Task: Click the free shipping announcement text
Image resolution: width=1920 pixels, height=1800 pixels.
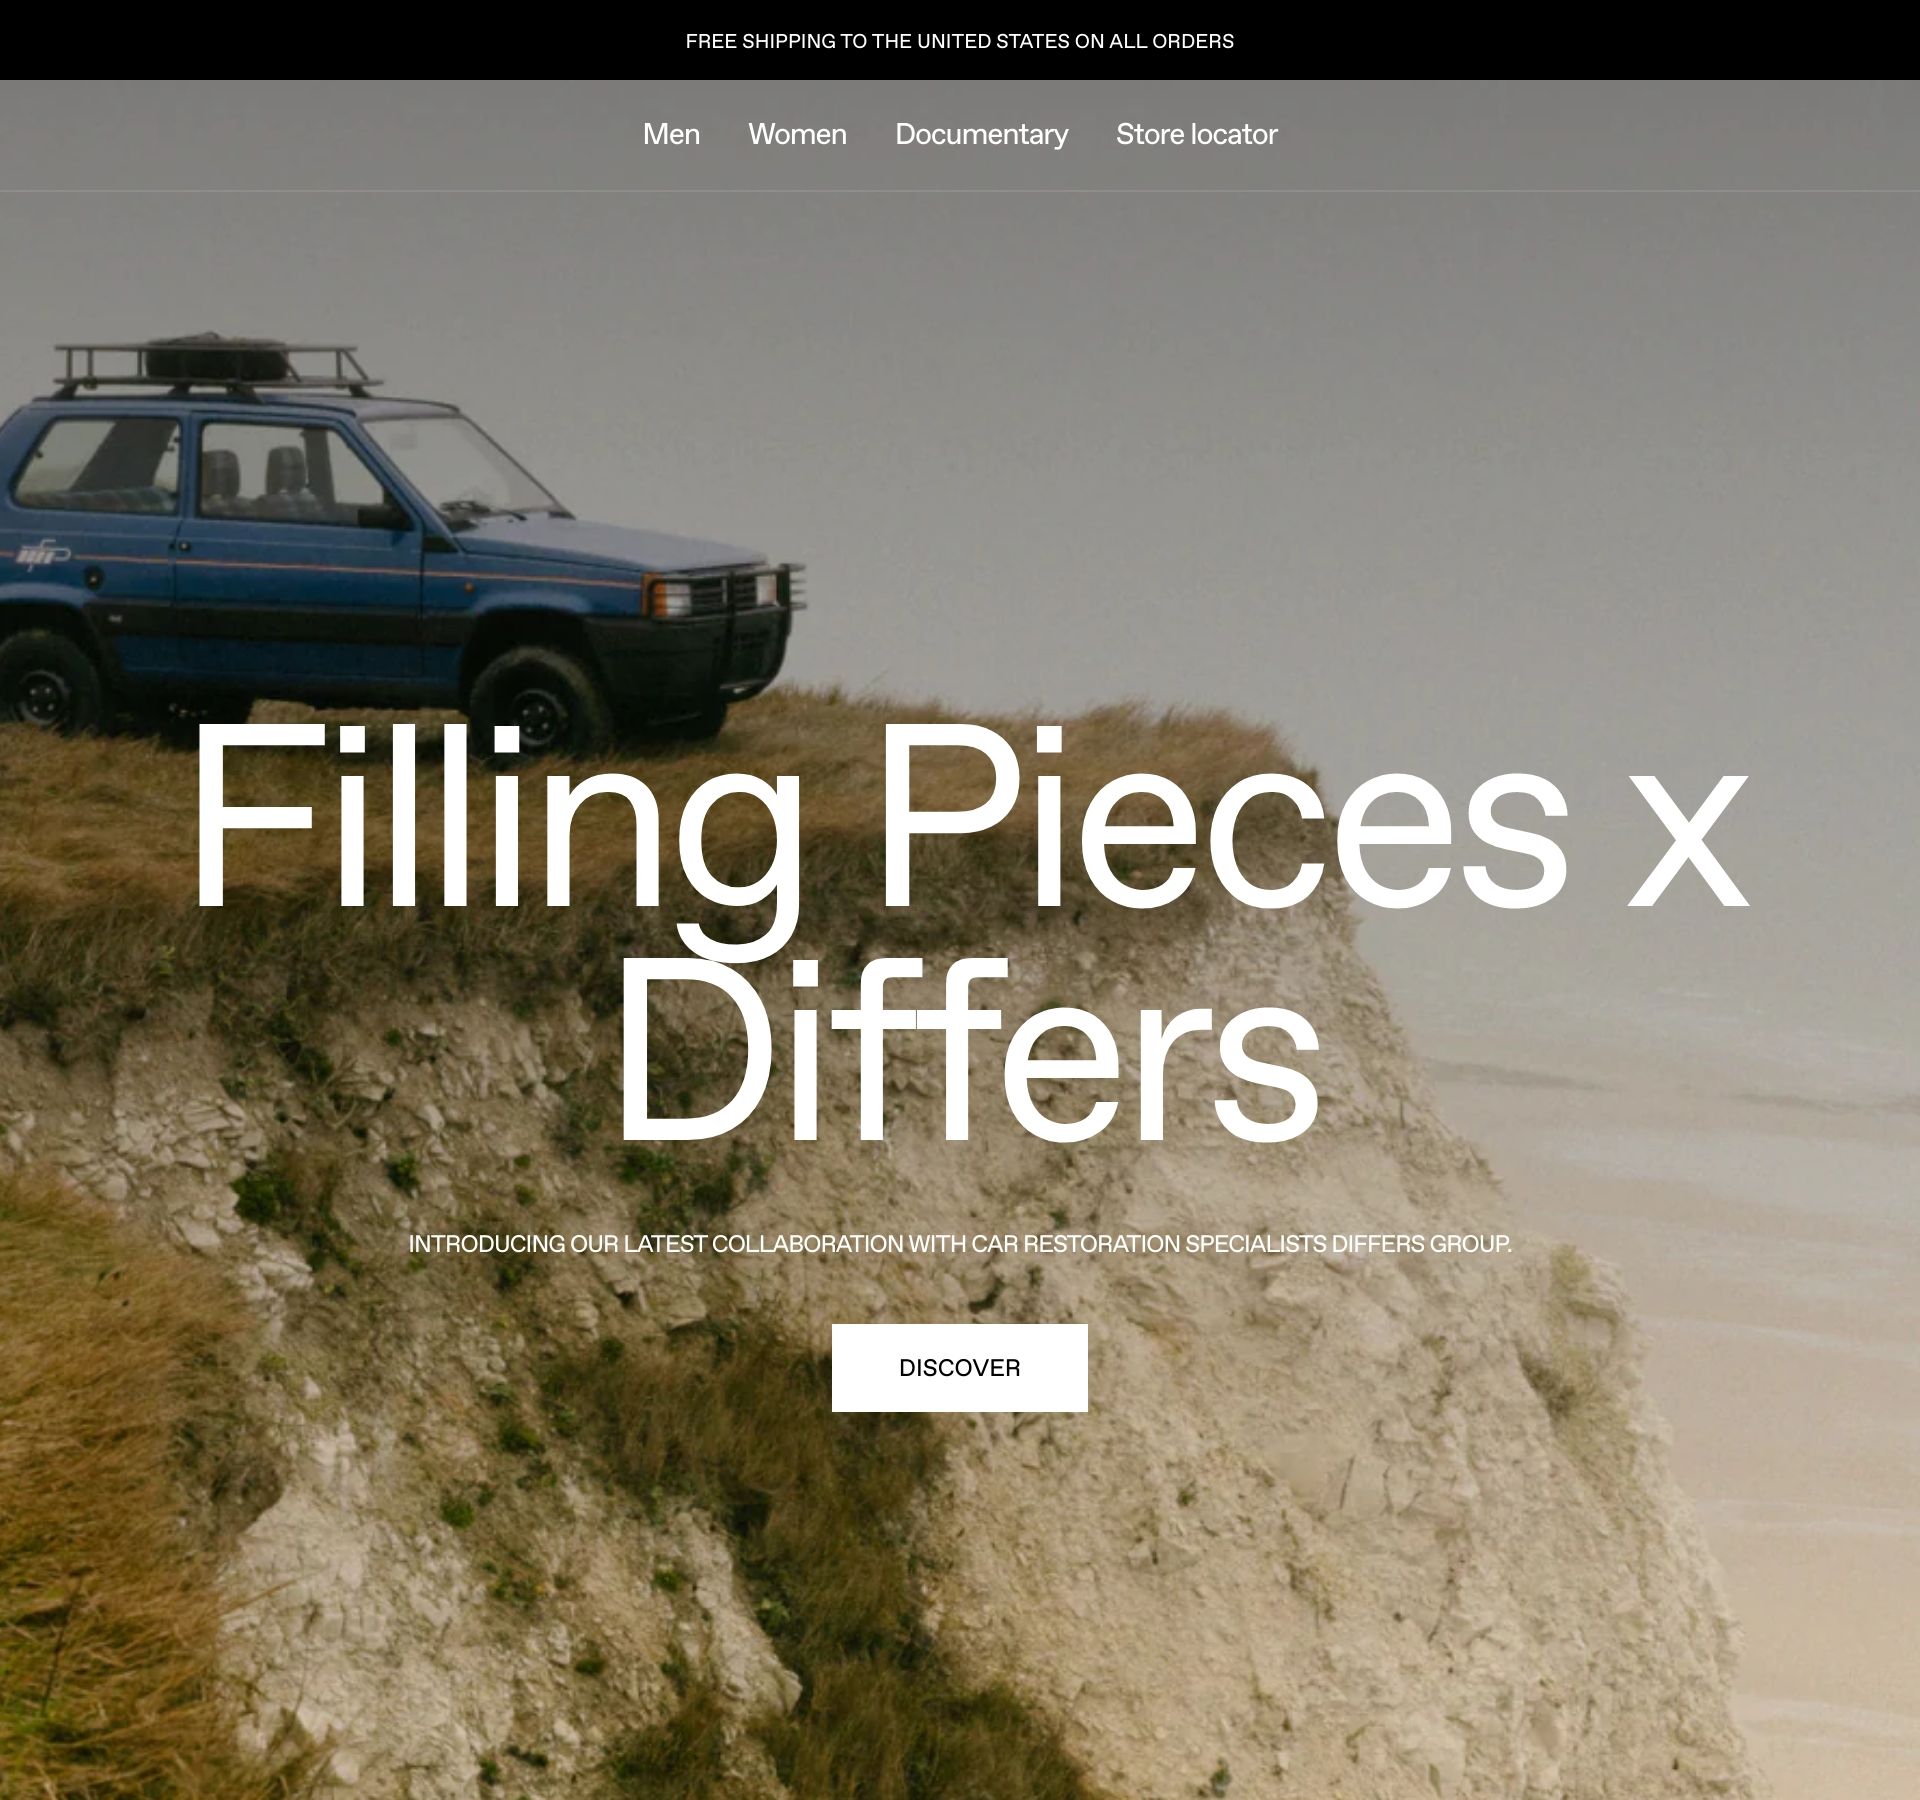Action: click(x=959, y=41)
